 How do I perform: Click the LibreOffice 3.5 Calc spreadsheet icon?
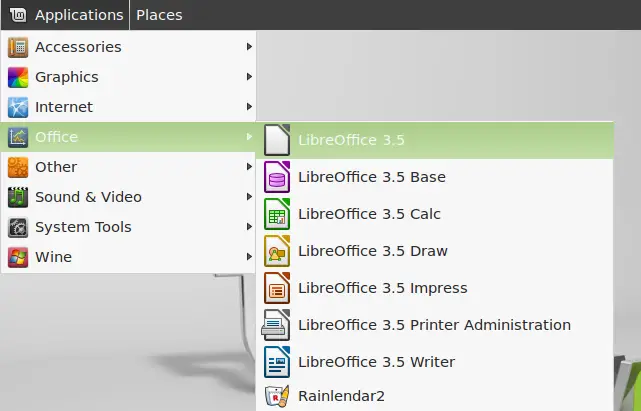tap(277, 214)
